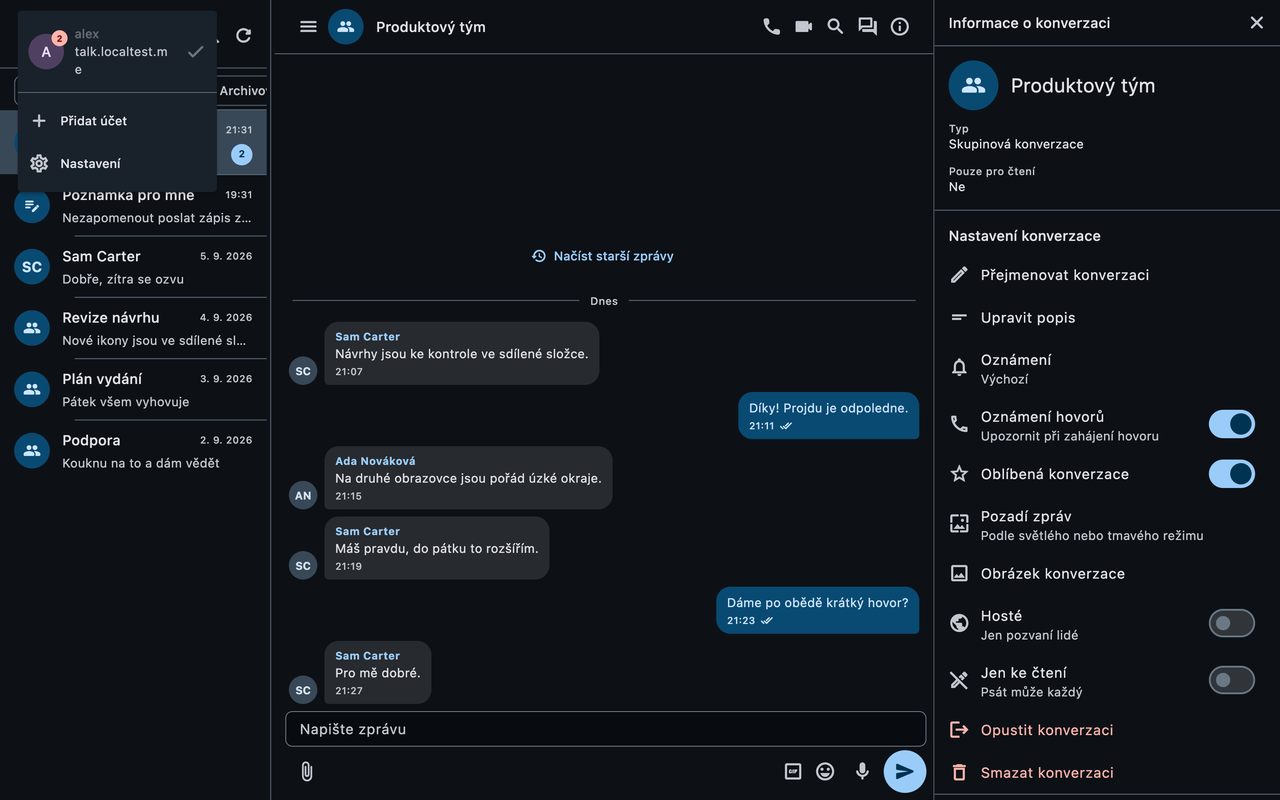Click the conversation info icon
Viewport: 1280px width, 800px height.
click(x=899, y=27)
